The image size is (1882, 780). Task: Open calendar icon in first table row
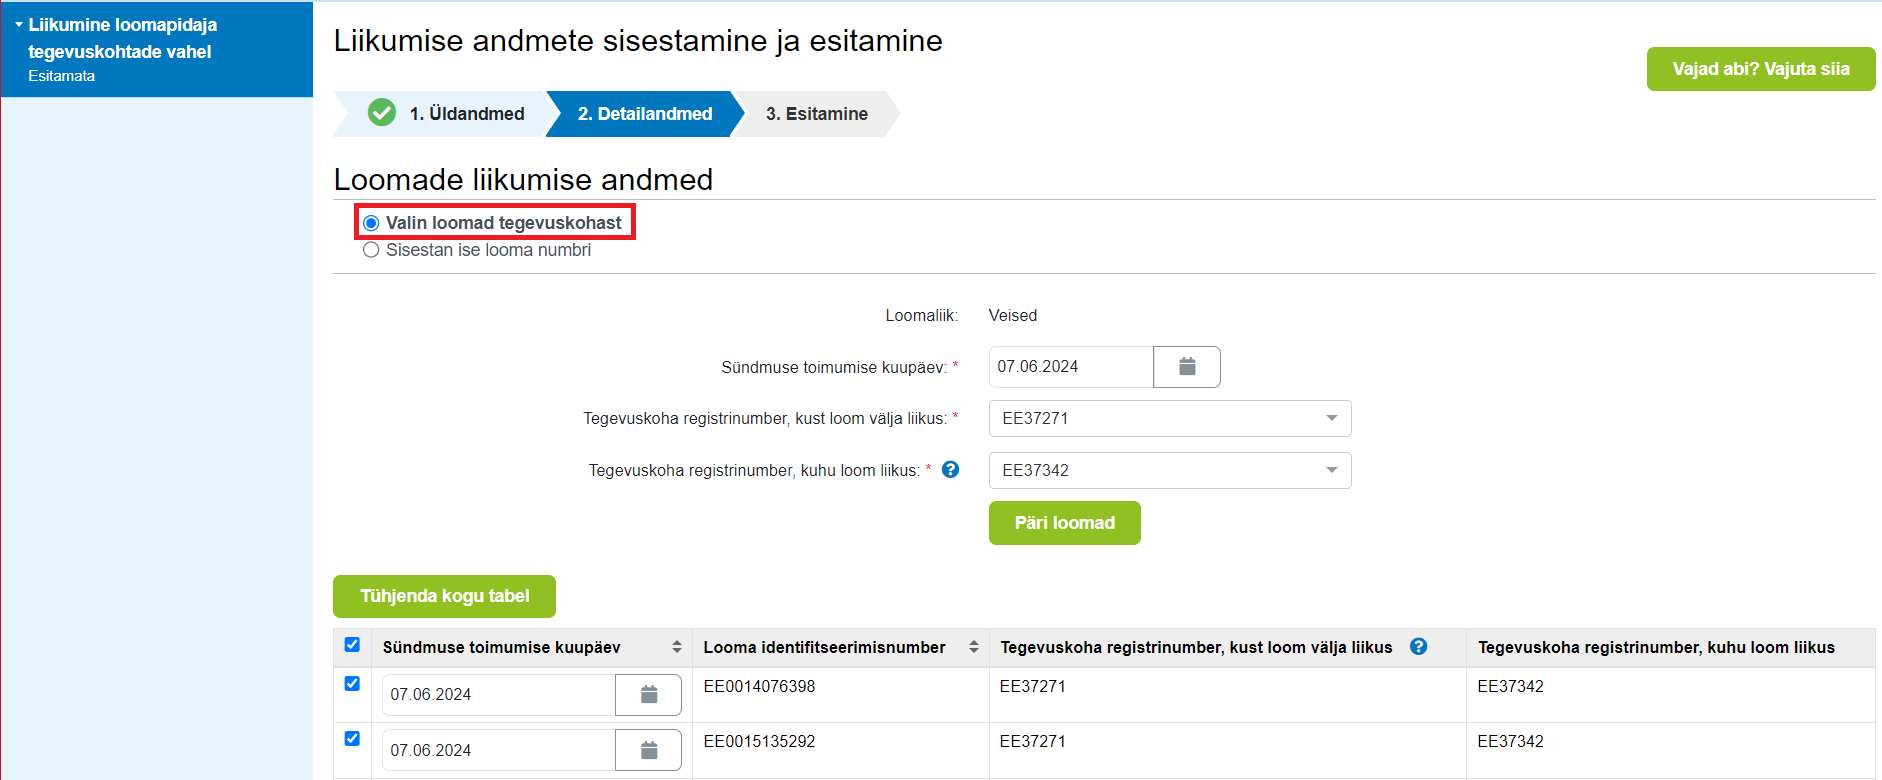tap(648, 695)
